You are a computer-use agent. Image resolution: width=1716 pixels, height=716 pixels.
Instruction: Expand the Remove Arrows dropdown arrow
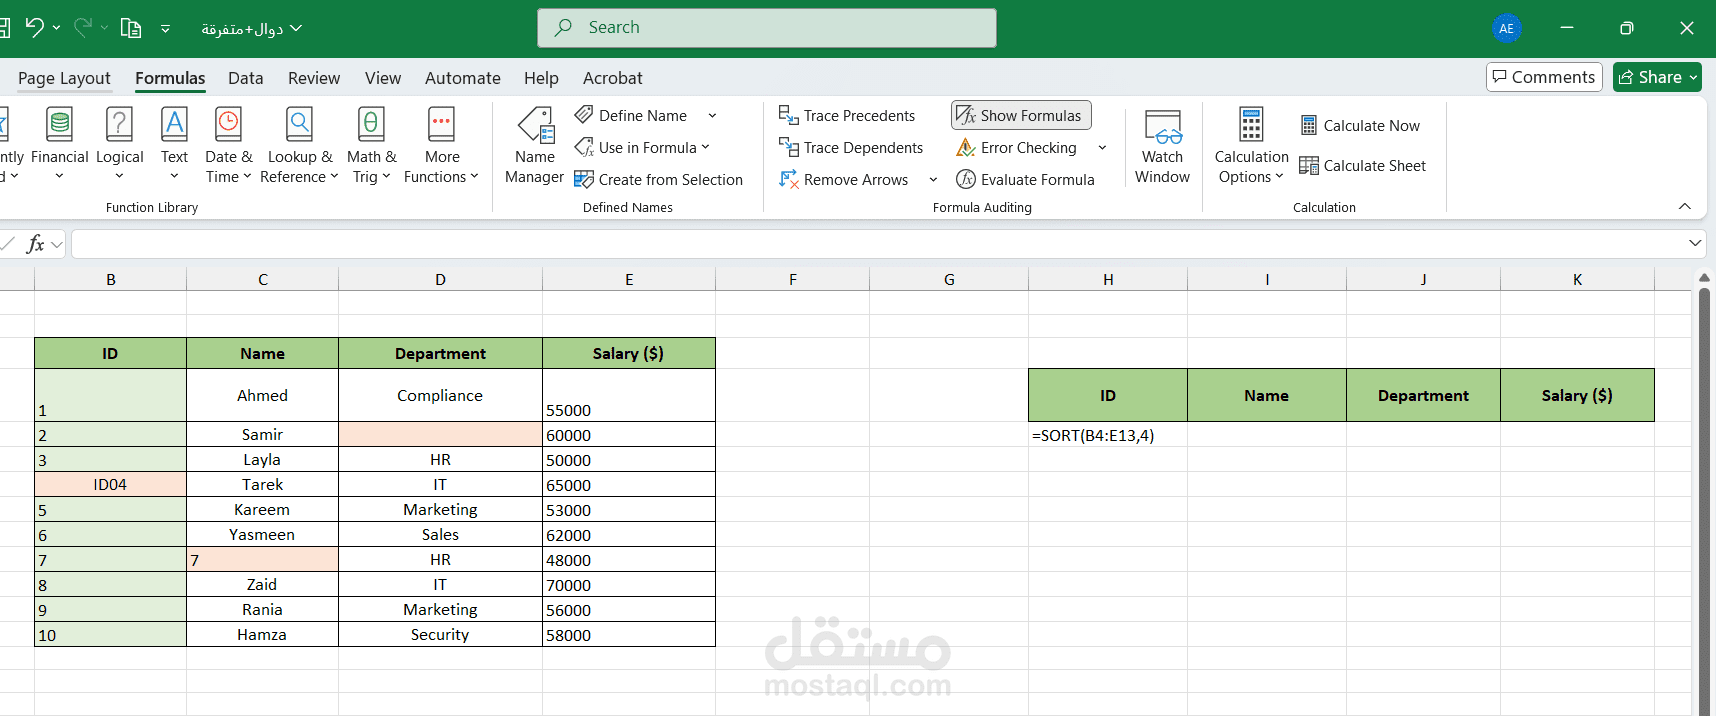(933, 180)
